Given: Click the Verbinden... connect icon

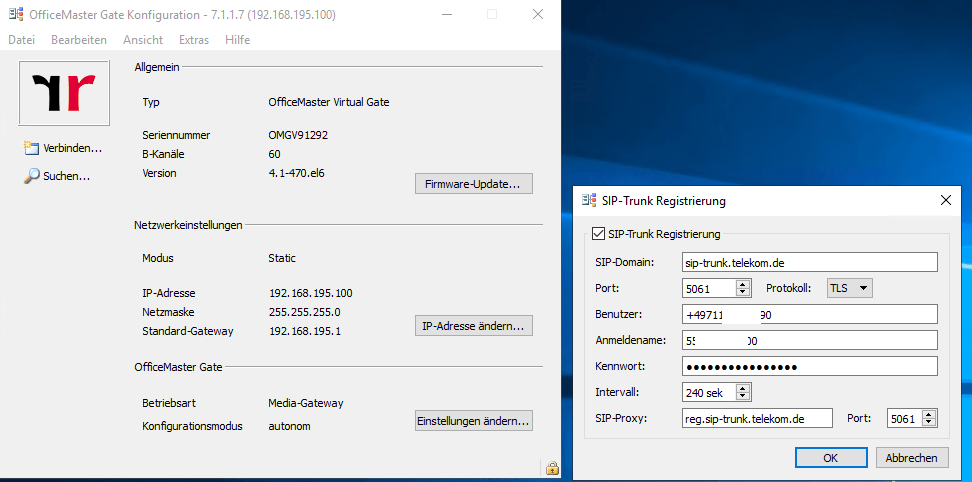Looking at the screenshot, I should [31, 147].
